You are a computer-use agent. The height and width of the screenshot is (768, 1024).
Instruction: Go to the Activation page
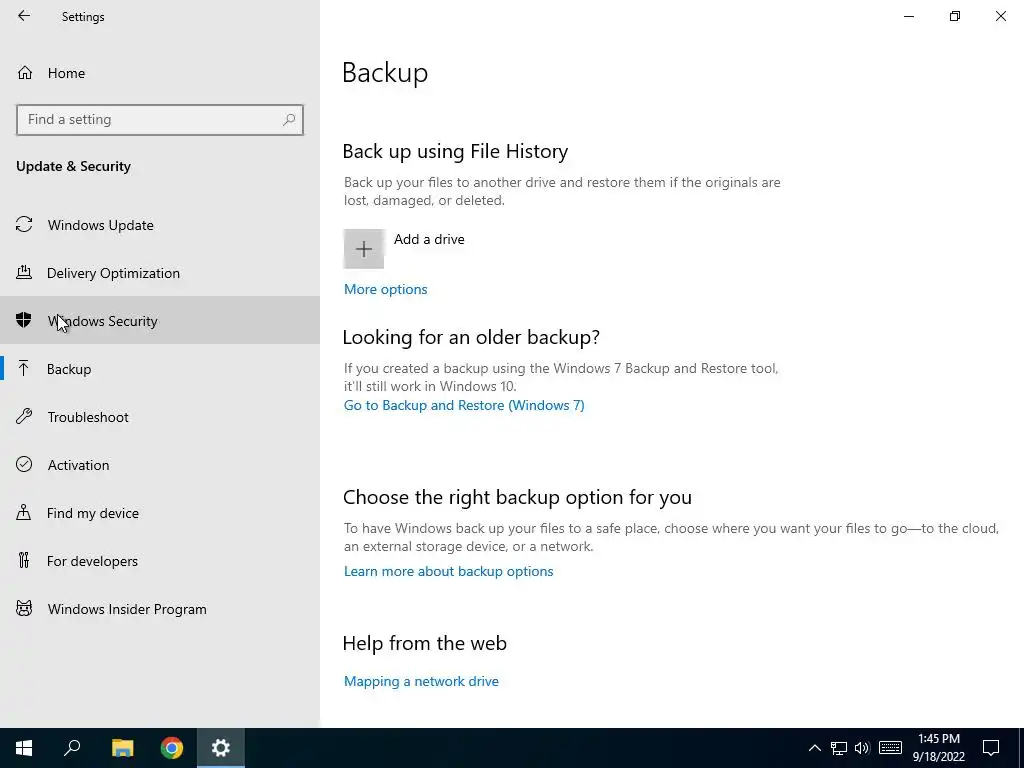160,464
